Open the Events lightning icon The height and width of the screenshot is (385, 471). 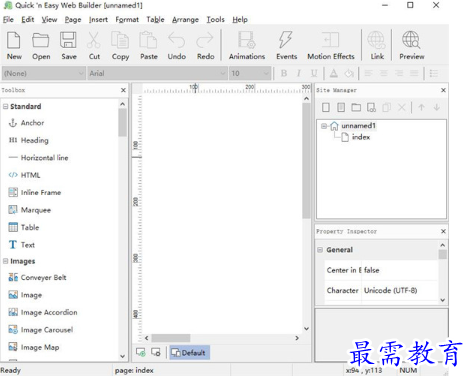click(x=286, y=46)
